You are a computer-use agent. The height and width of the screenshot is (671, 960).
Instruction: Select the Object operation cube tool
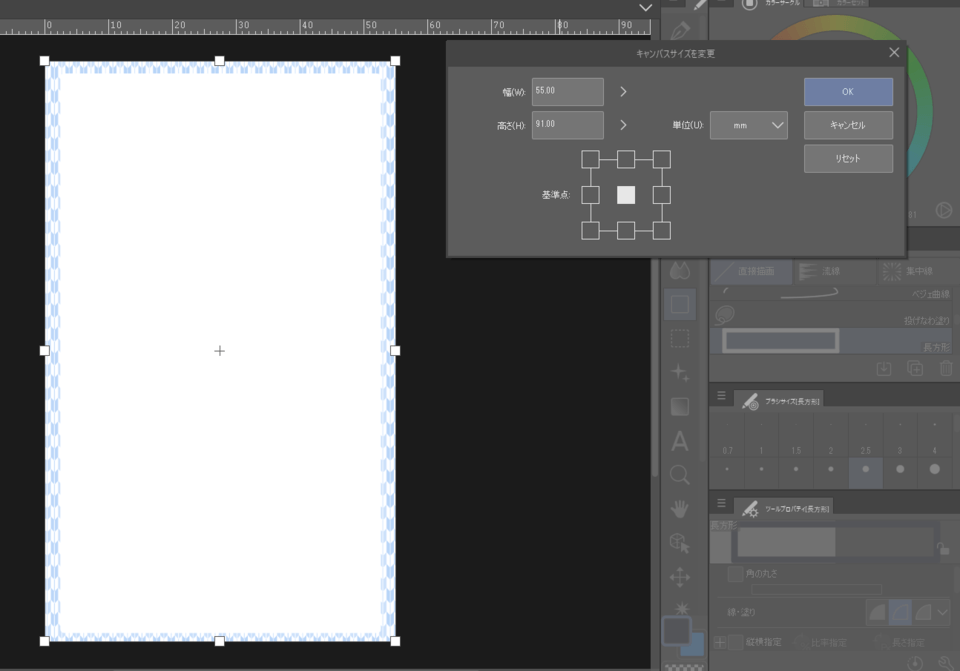[x=680, y=542]
